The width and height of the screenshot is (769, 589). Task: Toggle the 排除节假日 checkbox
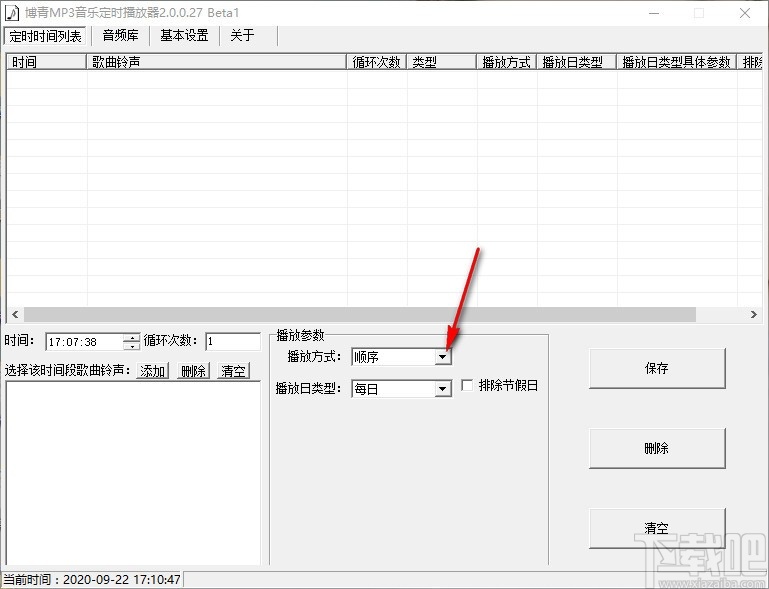point(467,385)
